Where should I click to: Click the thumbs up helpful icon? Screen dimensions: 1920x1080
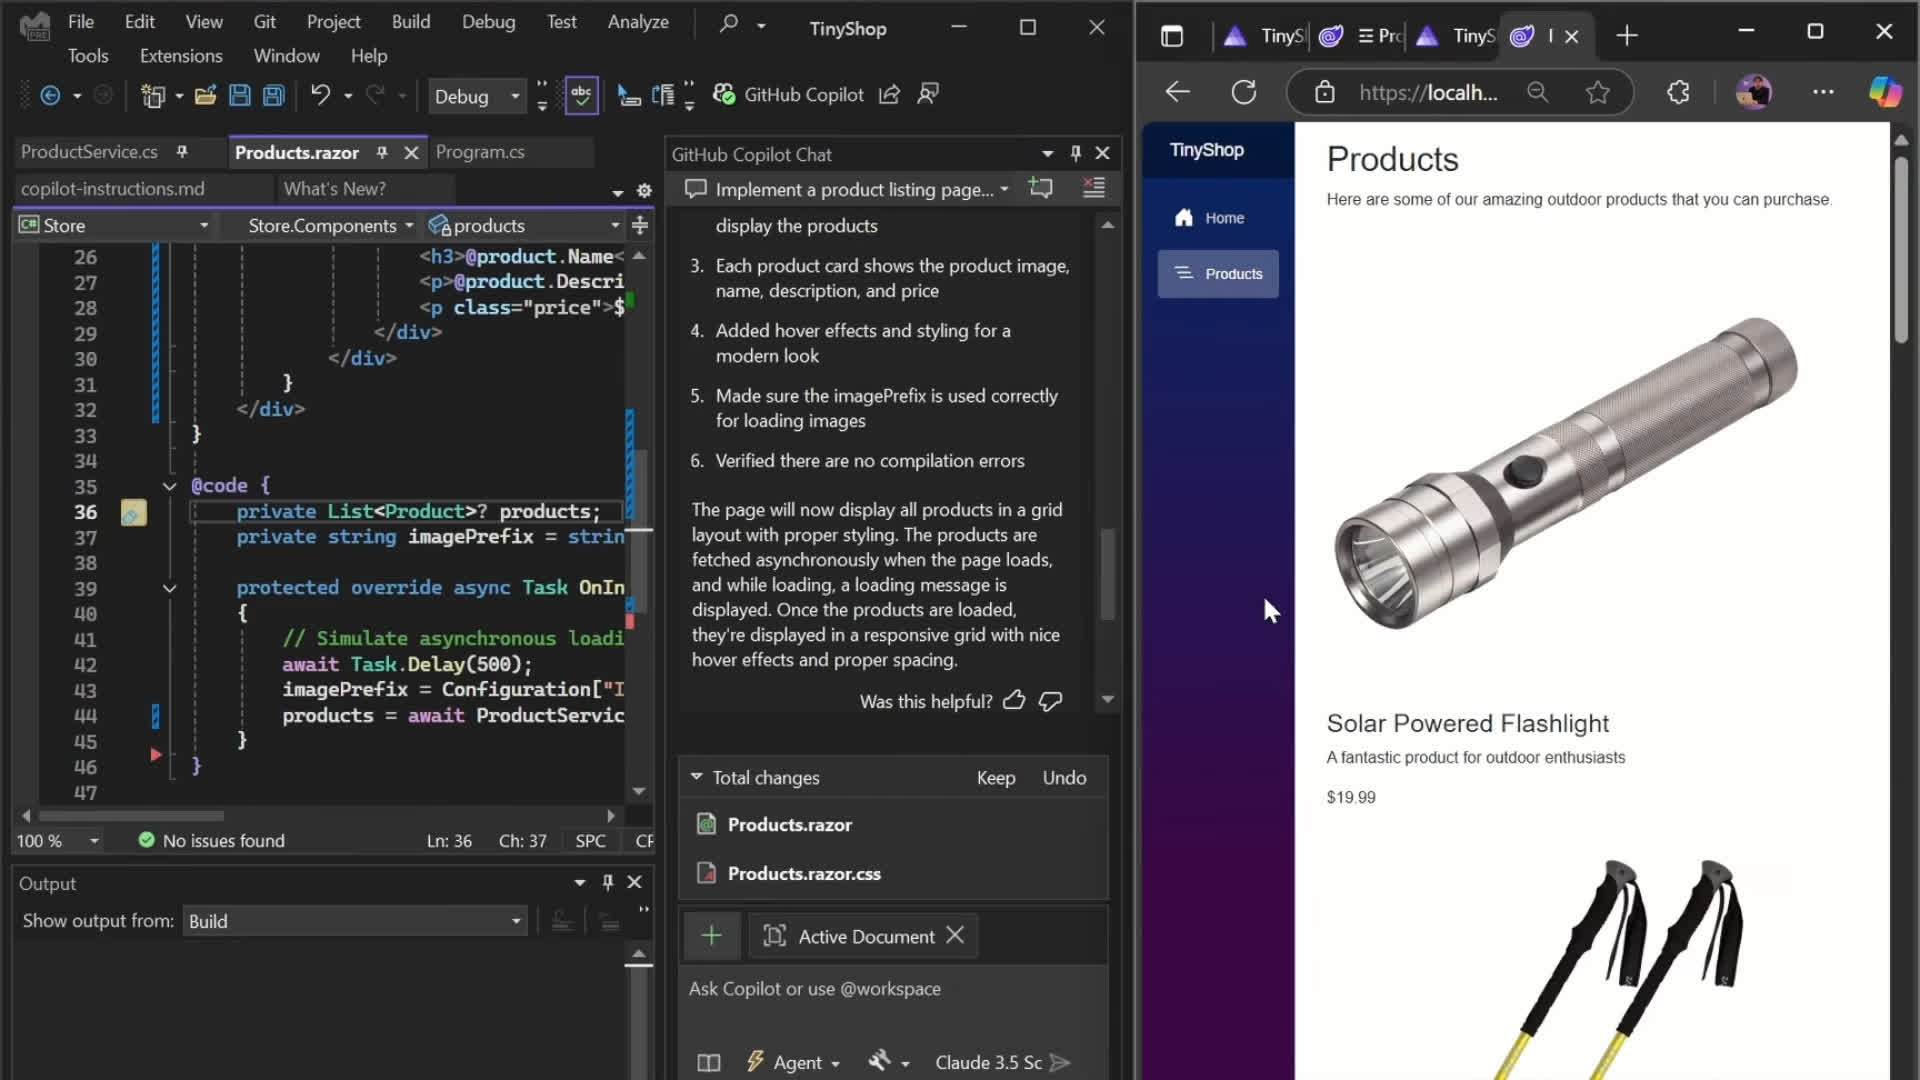[x=1014, y=701]
